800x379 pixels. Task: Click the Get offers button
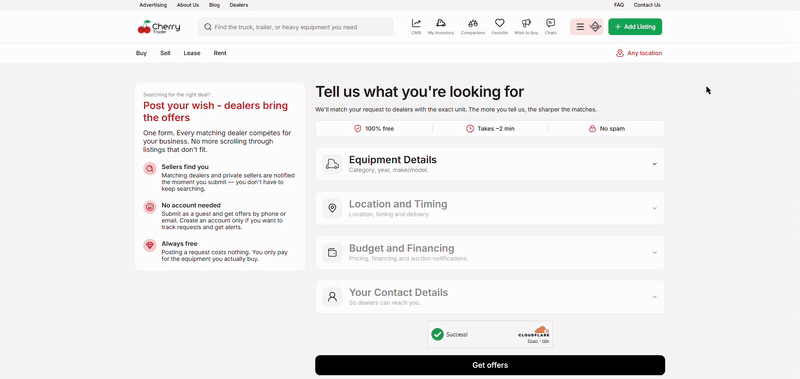490,365
